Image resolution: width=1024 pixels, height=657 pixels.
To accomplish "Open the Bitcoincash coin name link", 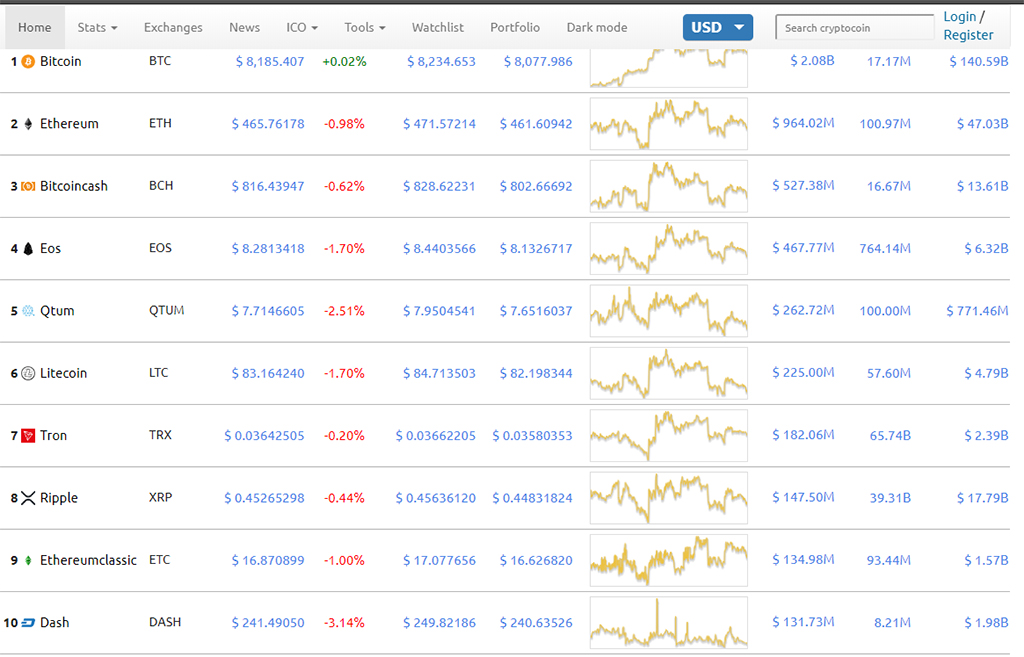I will pos(74,186).
